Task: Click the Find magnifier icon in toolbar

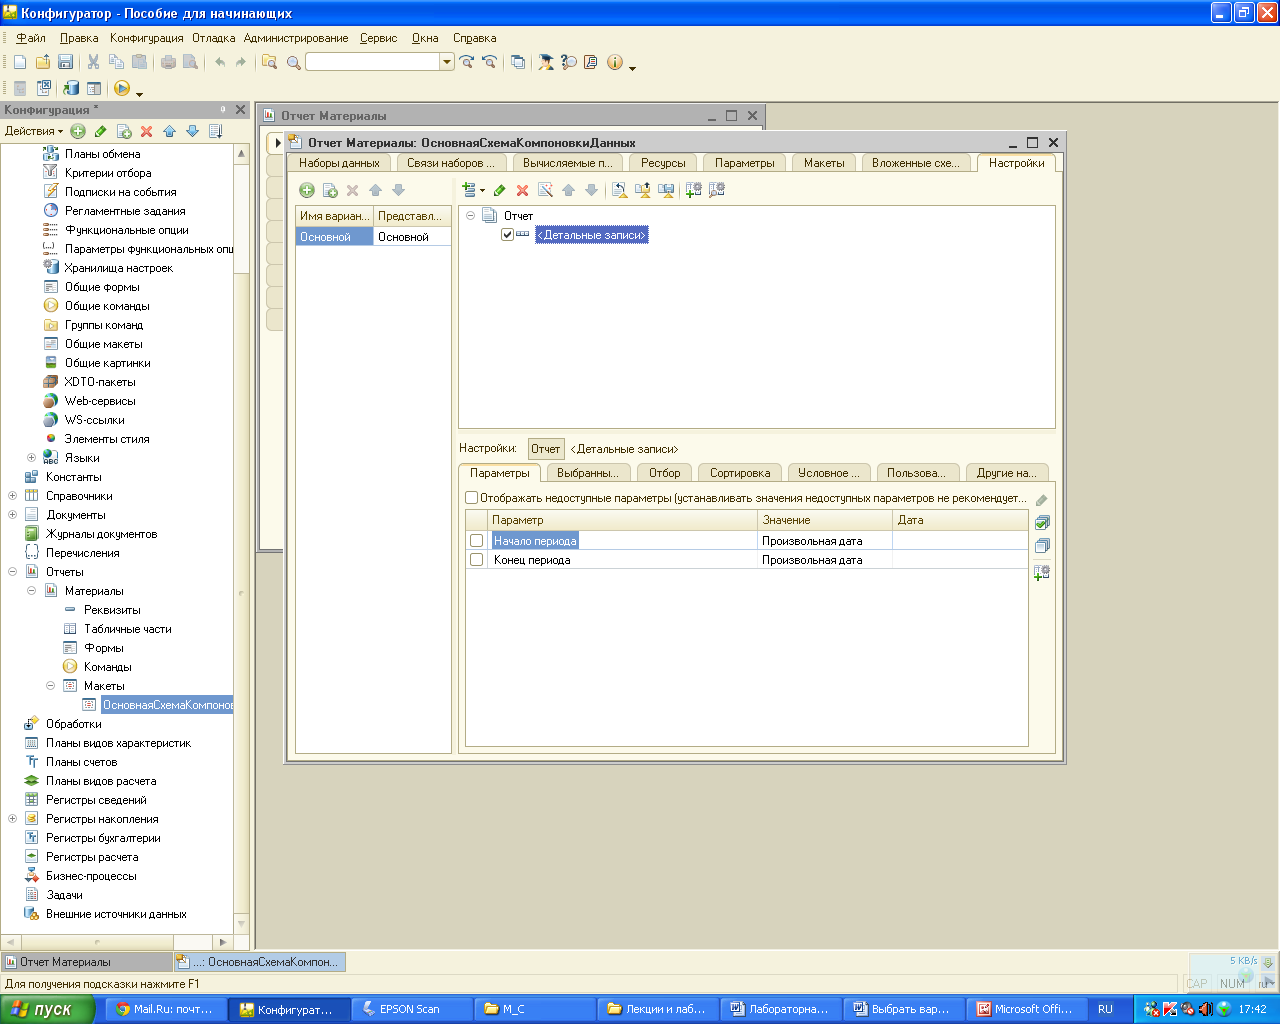Action: [294, 62]
